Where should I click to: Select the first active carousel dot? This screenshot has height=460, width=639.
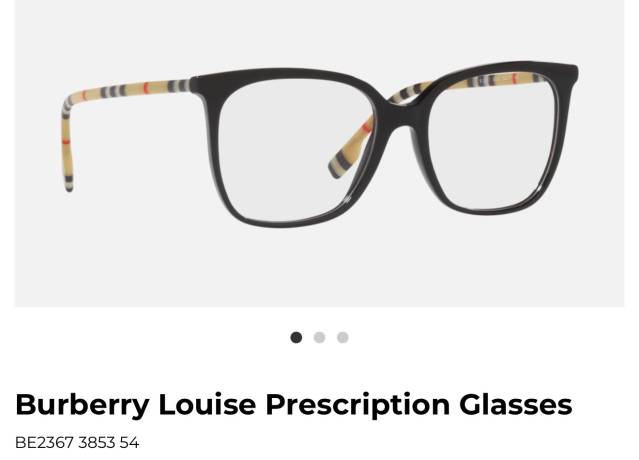tap(296, 337)
